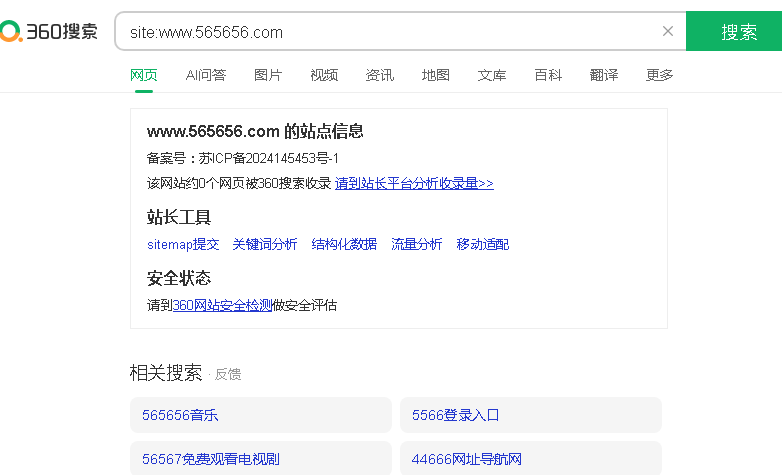This screenshot has height=475, width=782.
Task: Click the 安全状态 heading
Action: point(179,278)
